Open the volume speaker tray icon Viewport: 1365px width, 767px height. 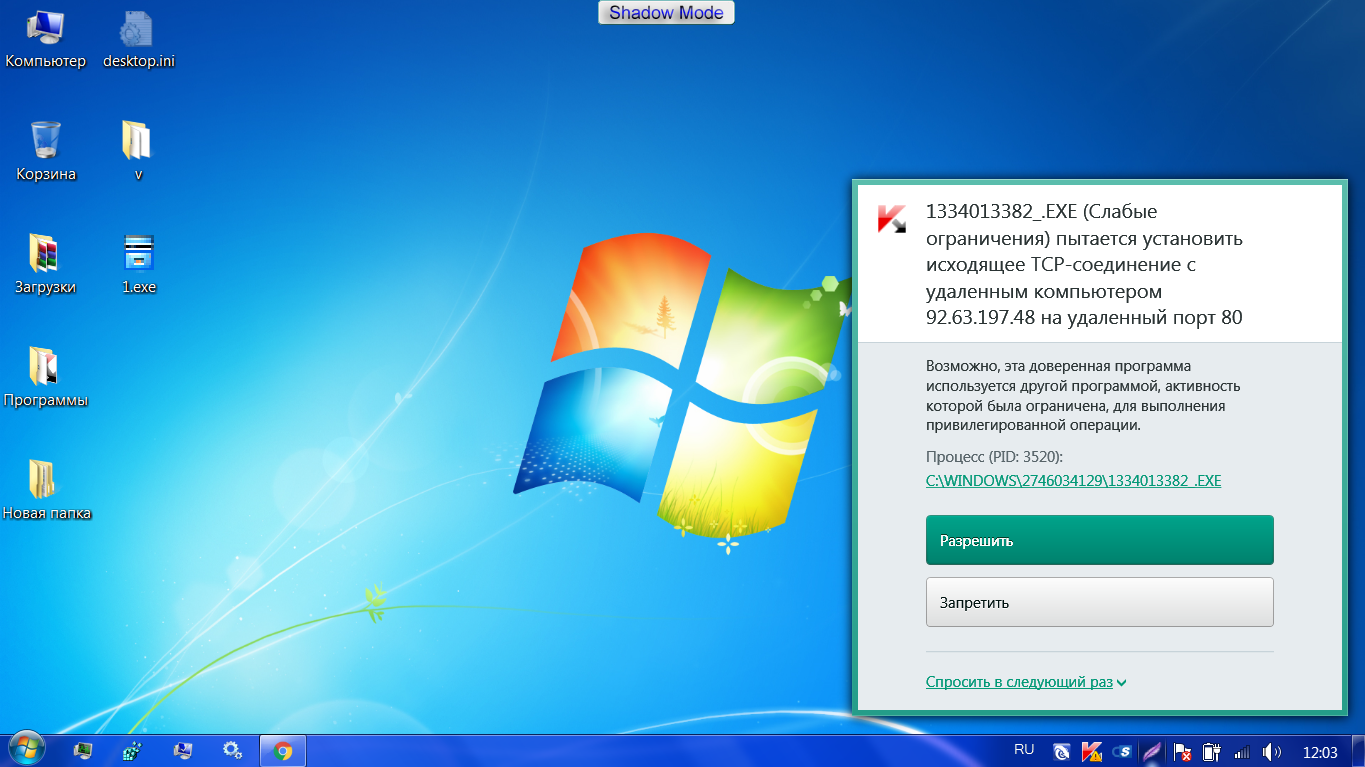pos(1272,751)
